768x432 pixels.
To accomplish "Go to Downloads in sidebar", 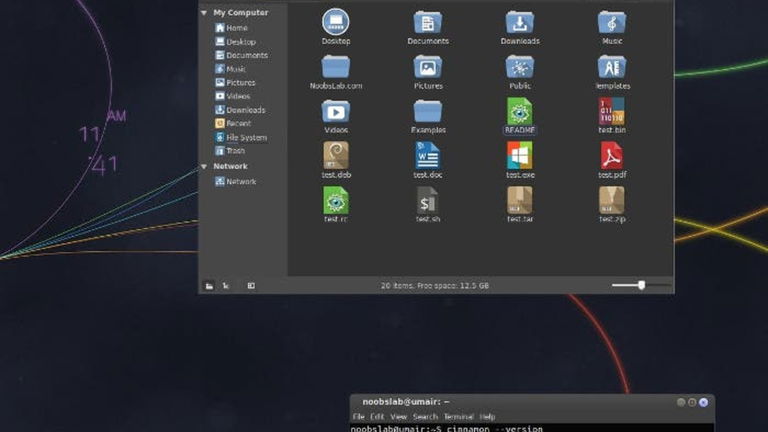I will tap(240, 110).
